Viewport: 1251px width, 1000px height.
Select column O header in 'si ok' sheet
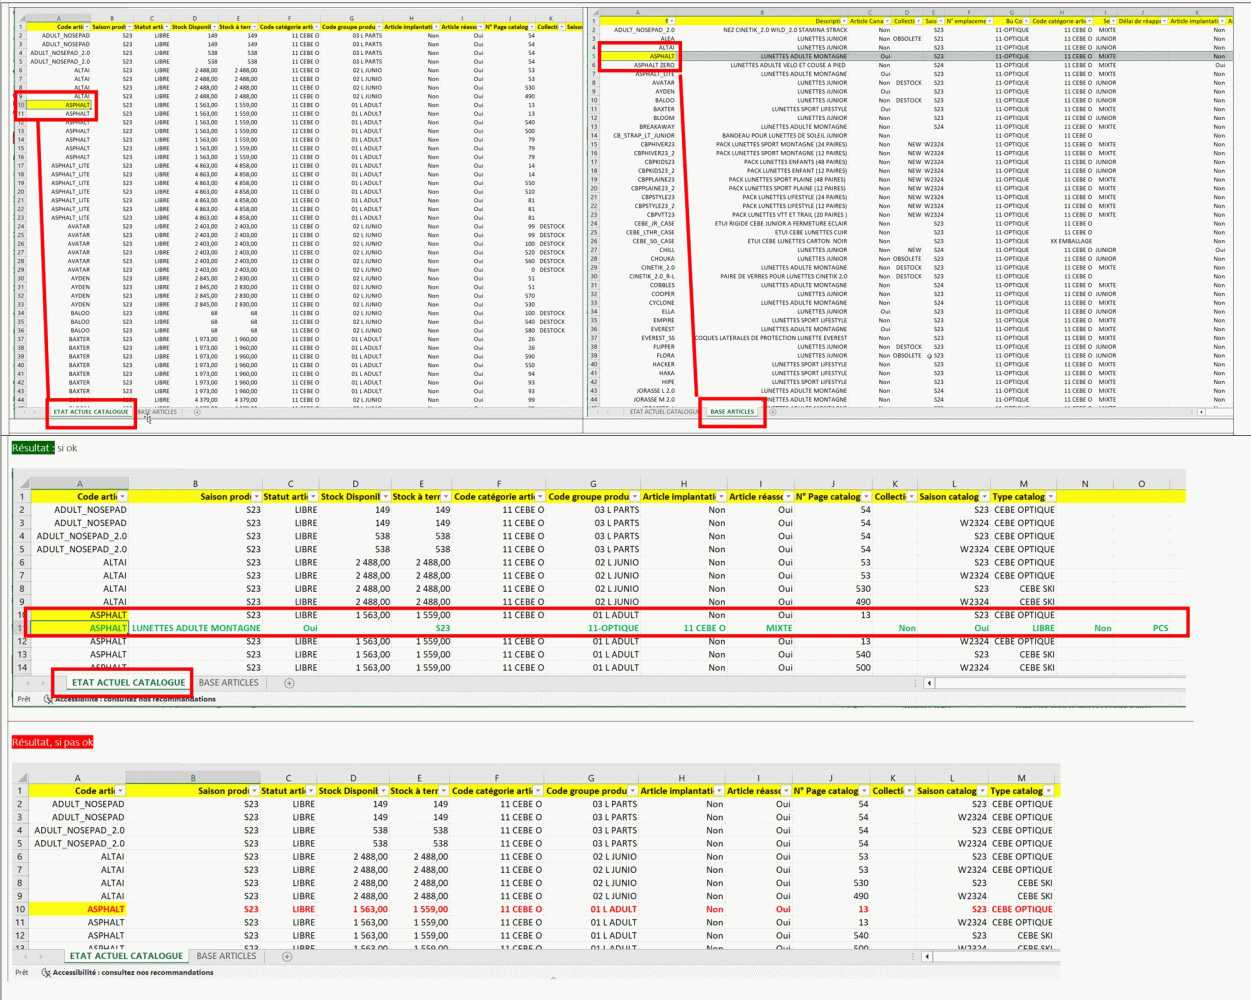point(1141,483)
